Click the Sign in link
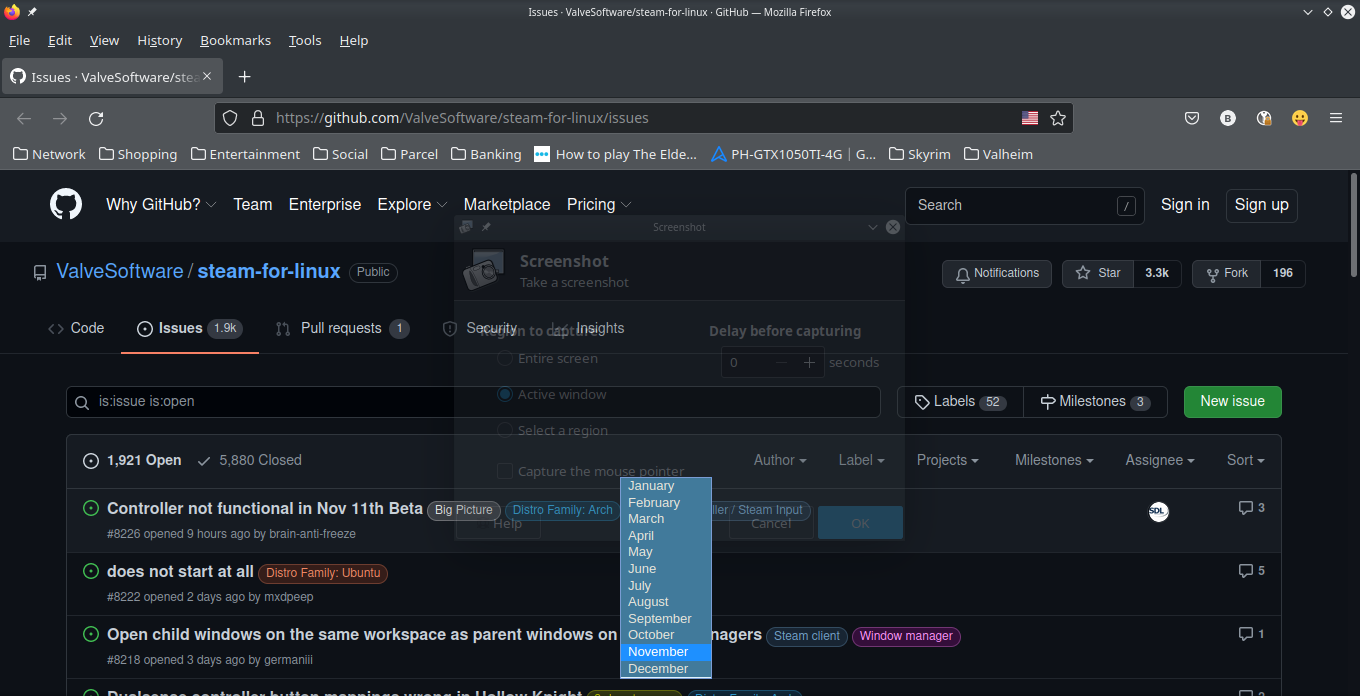 [x=1185, y=204]
